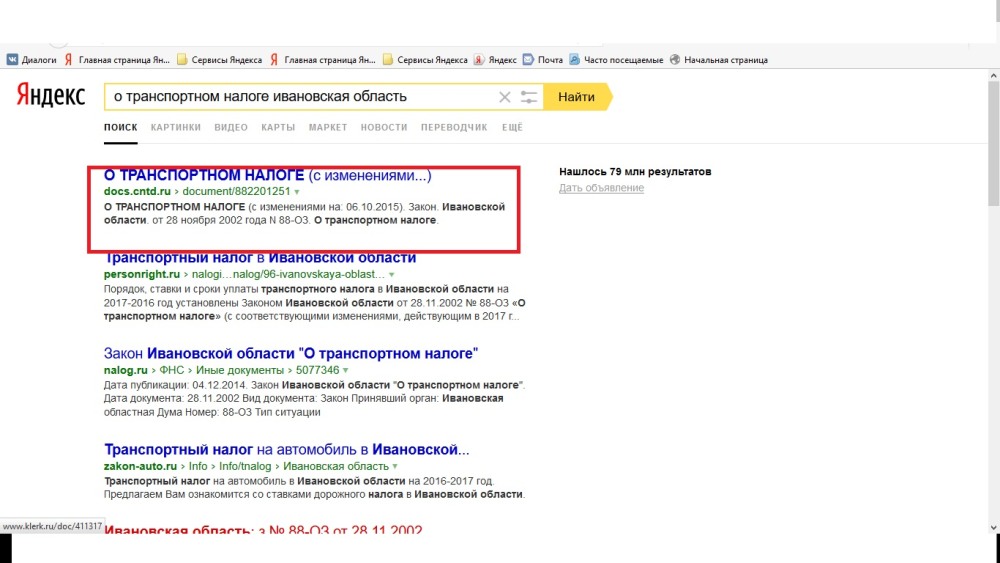Screen dimensions: 1000x563
Task: Click page scrollbar up arrow
Action: coord(994,76)
